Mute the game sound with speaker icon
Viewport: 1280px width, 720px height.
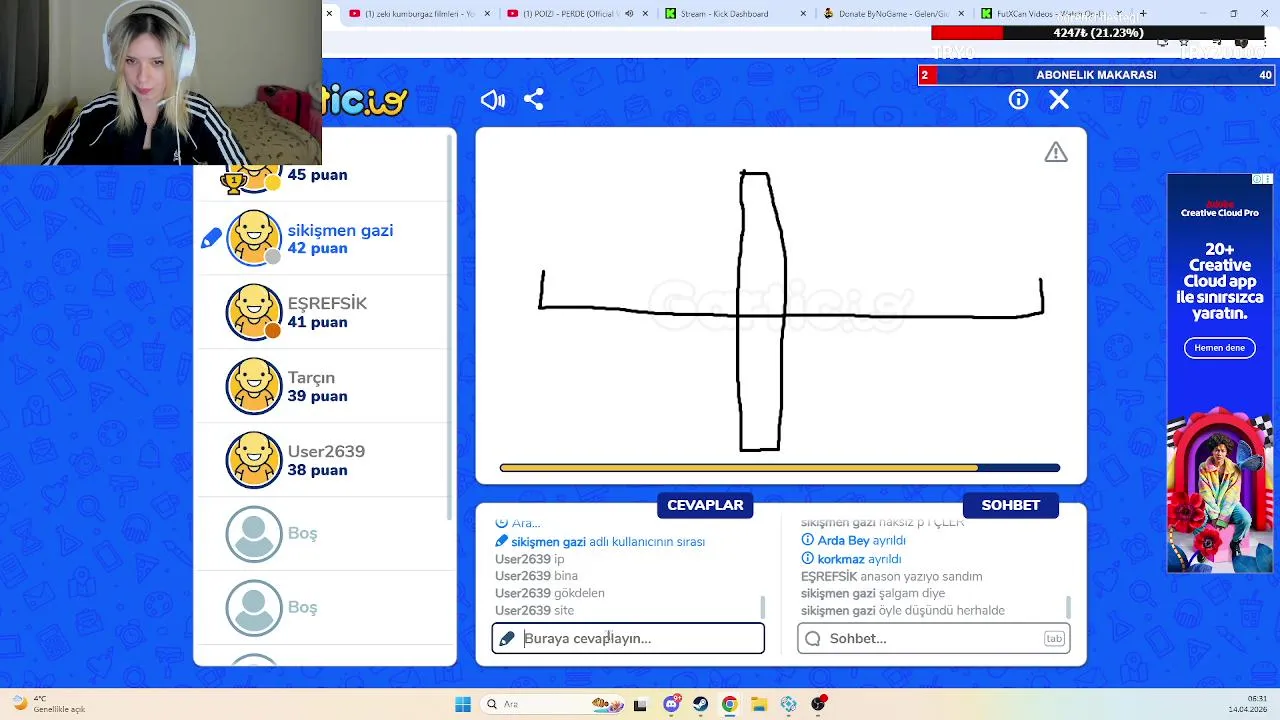pos(493,99)
